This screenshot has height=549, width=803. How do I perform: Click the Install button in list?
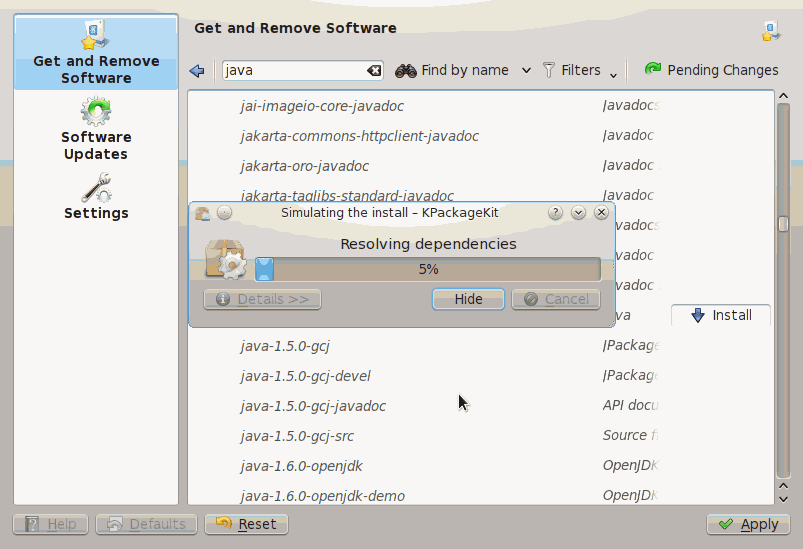[721, 315]
